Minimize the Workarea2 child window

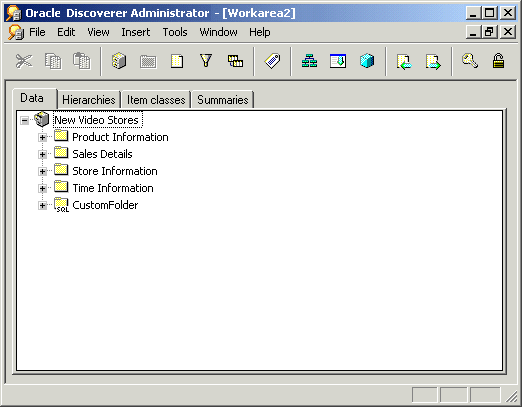473,32
